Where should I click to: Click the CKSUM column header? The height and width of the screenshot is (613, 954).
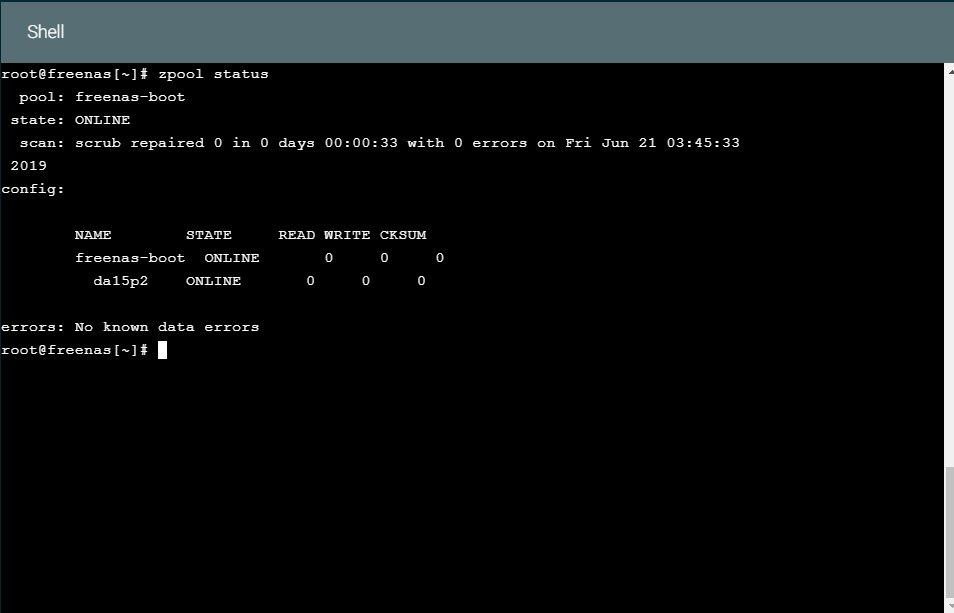tap(403, 235)
